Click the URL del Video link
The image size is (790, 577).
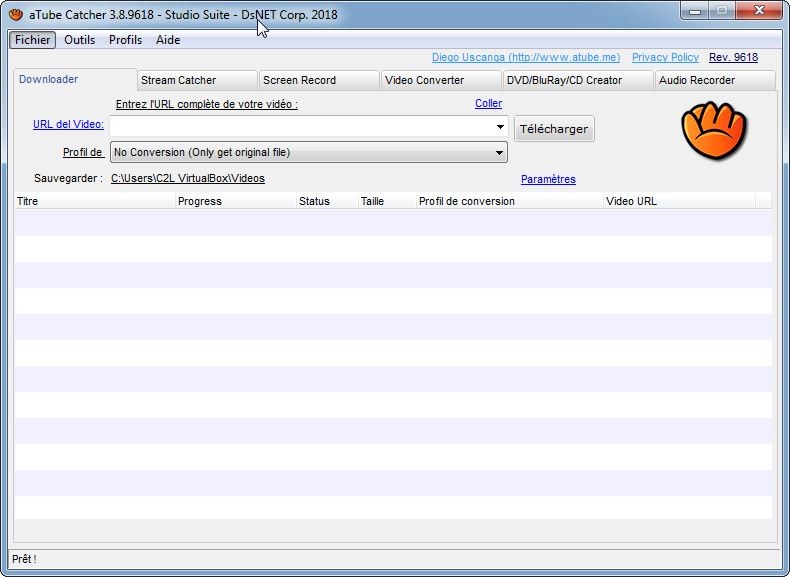69,124
